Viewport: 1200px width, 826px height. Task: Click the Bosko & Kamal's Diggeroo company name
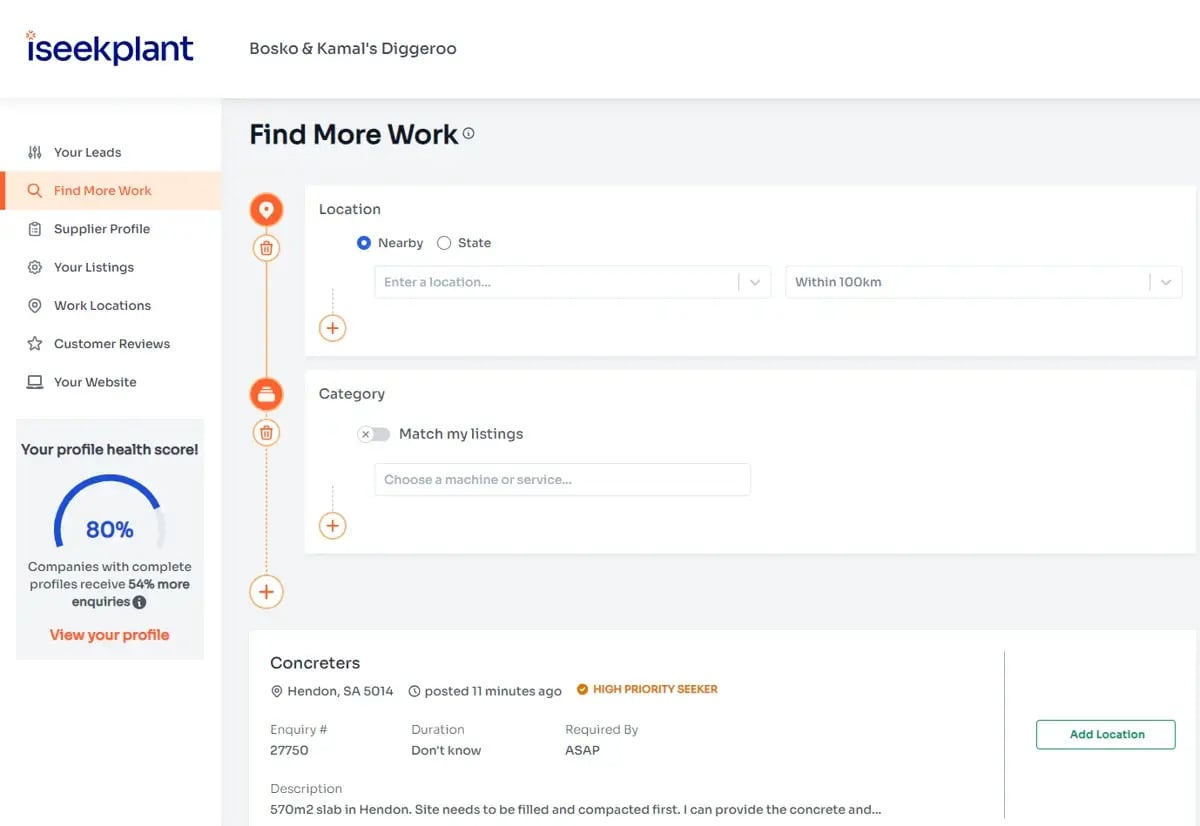coord(353,48)
